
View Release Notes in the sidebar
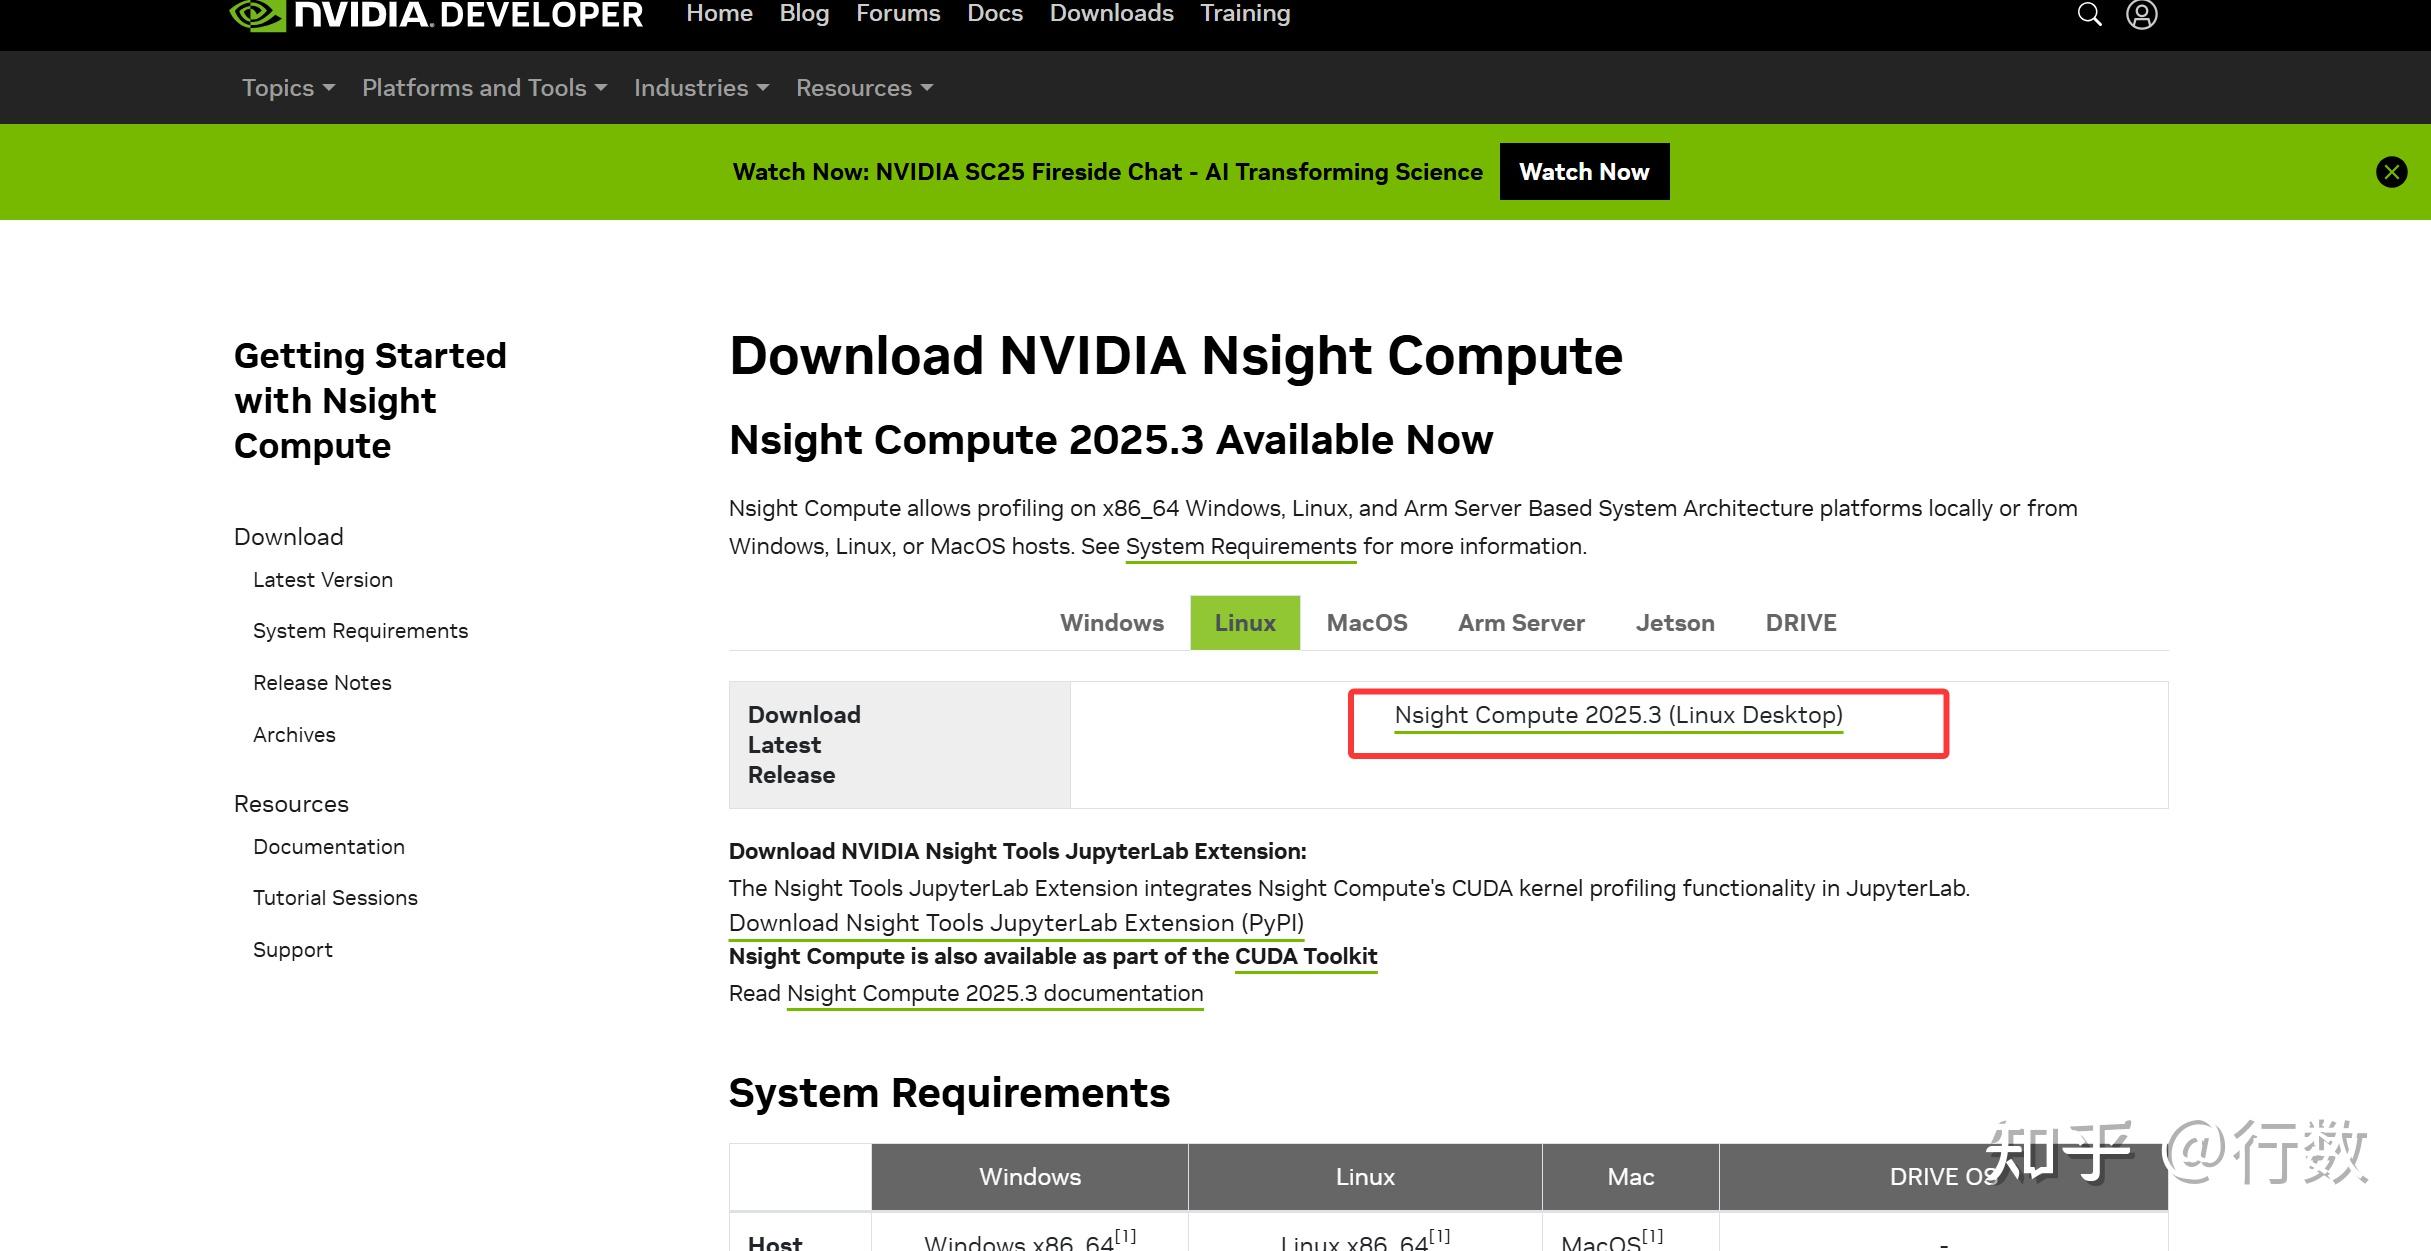pos(322,682)
